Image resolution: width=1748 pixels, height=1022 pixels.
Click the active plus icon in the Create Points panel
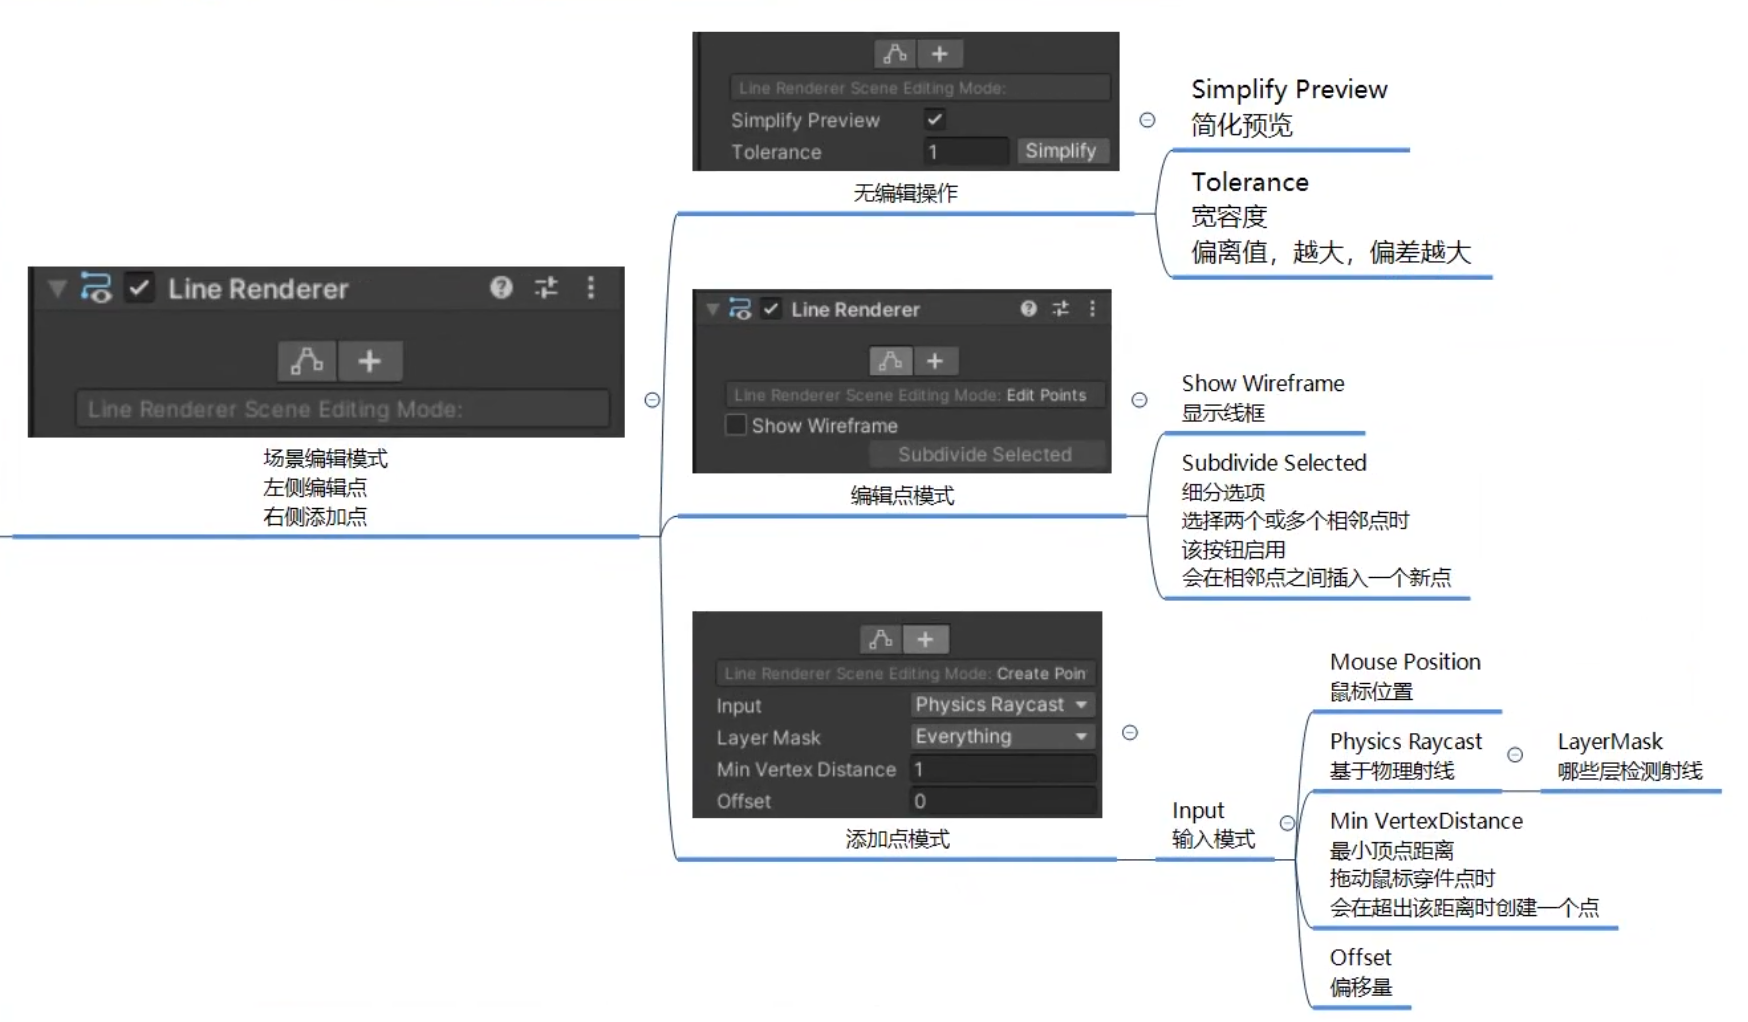[x=926, y=639]
